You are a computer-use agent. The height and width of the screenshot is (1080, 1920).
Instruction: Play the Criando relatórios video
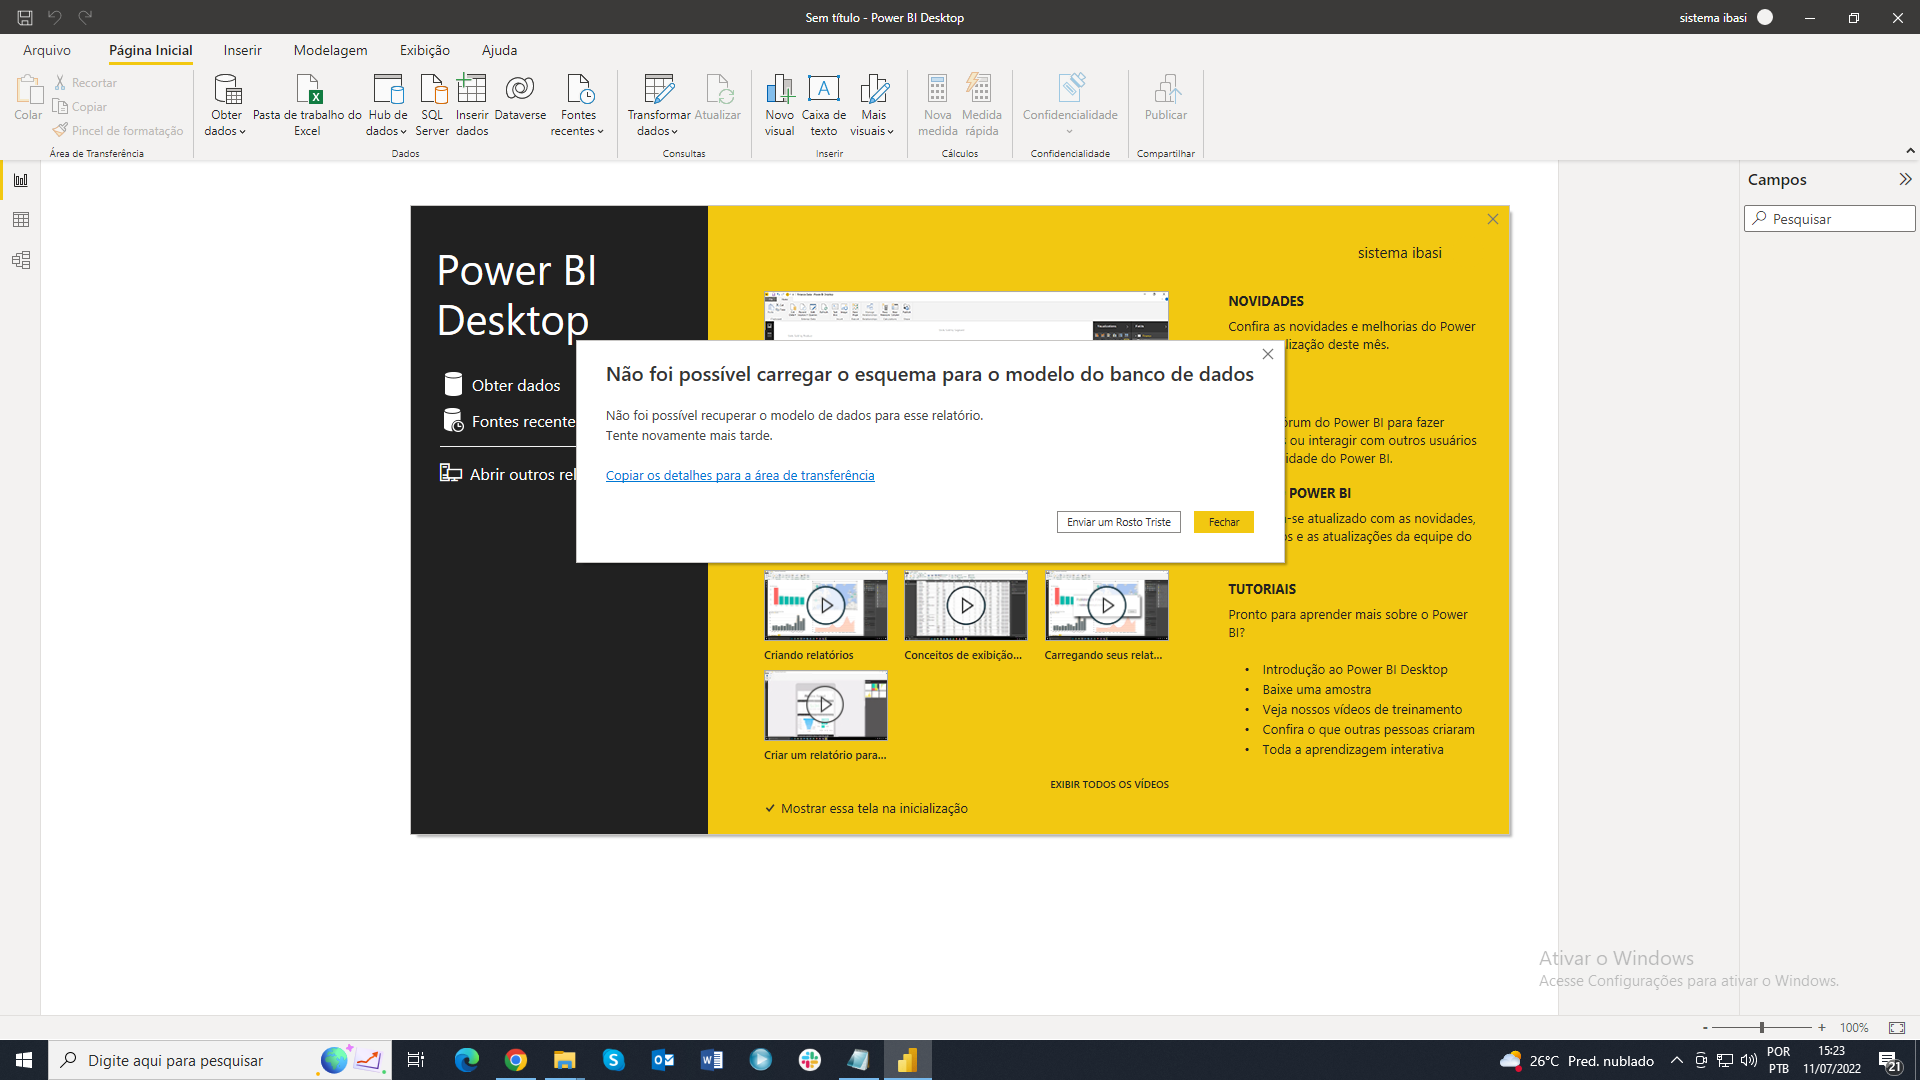pos(825,605)
